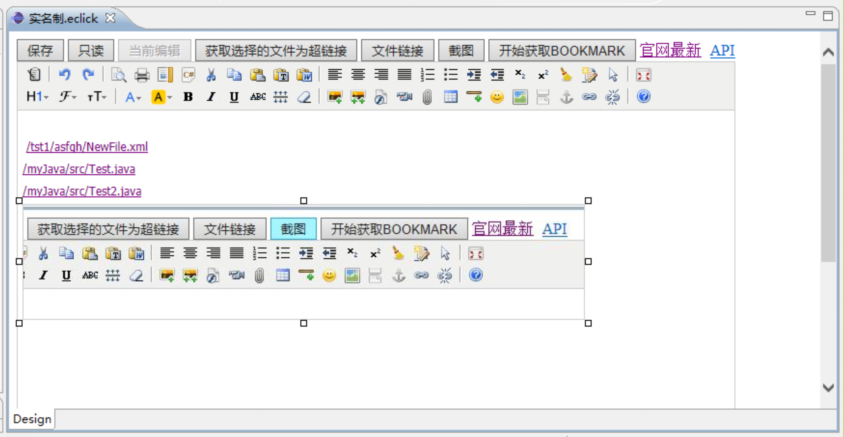Insert hyperlink with top chain icon
Viewport: 844px width, 437px height.
point(589,97)
